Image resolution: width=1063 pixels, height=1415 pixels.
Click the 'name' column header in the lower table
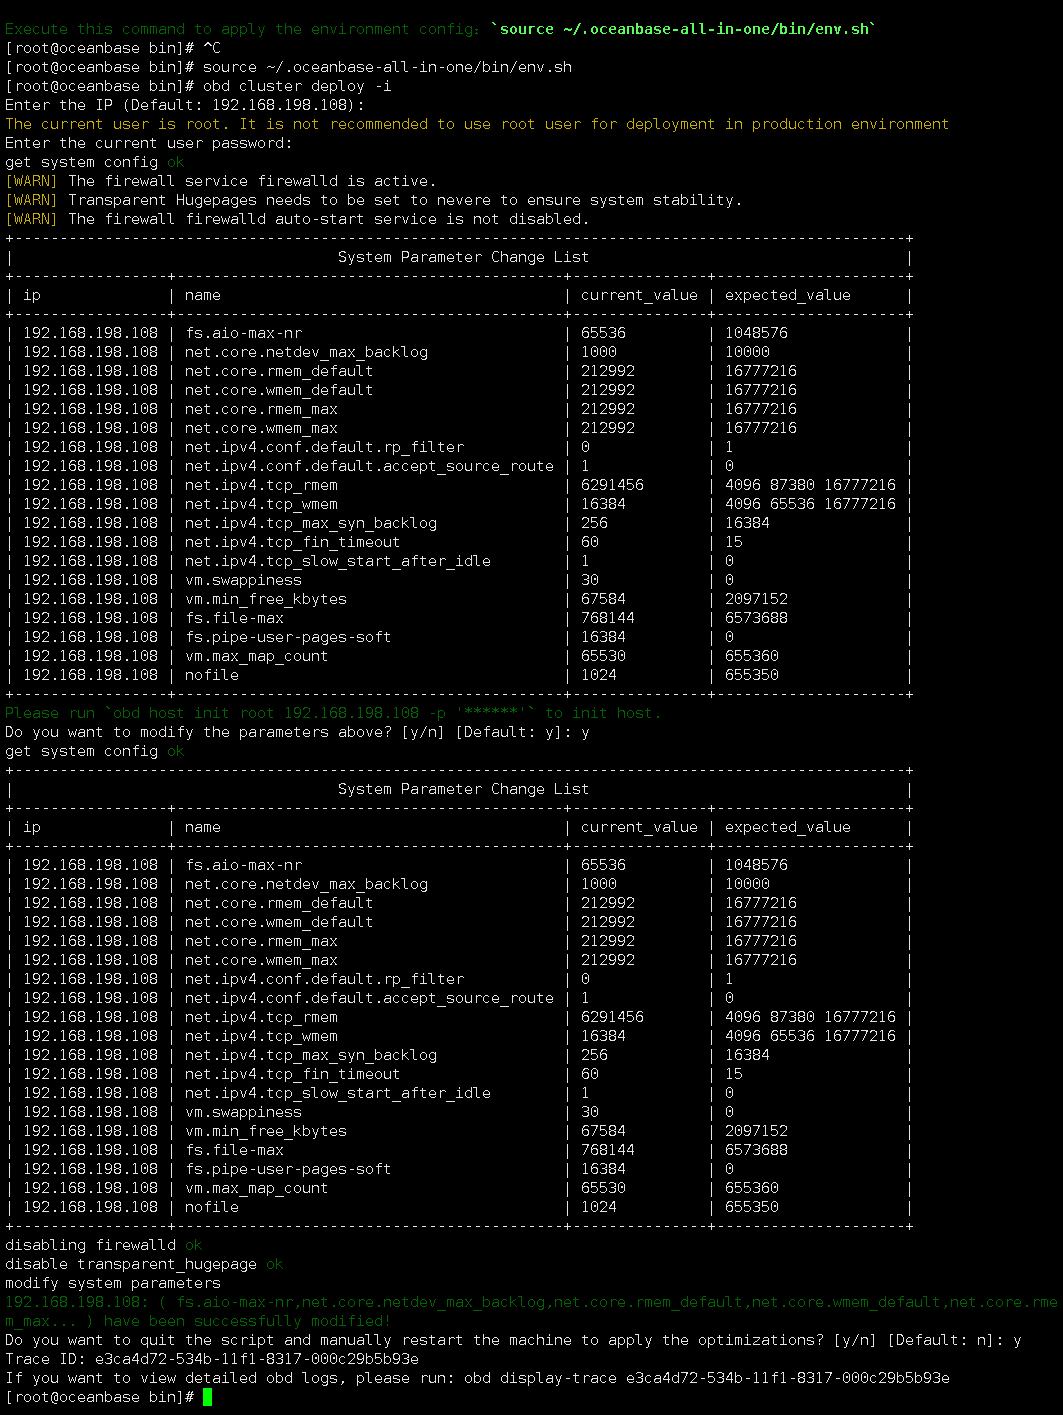(203, 827)
